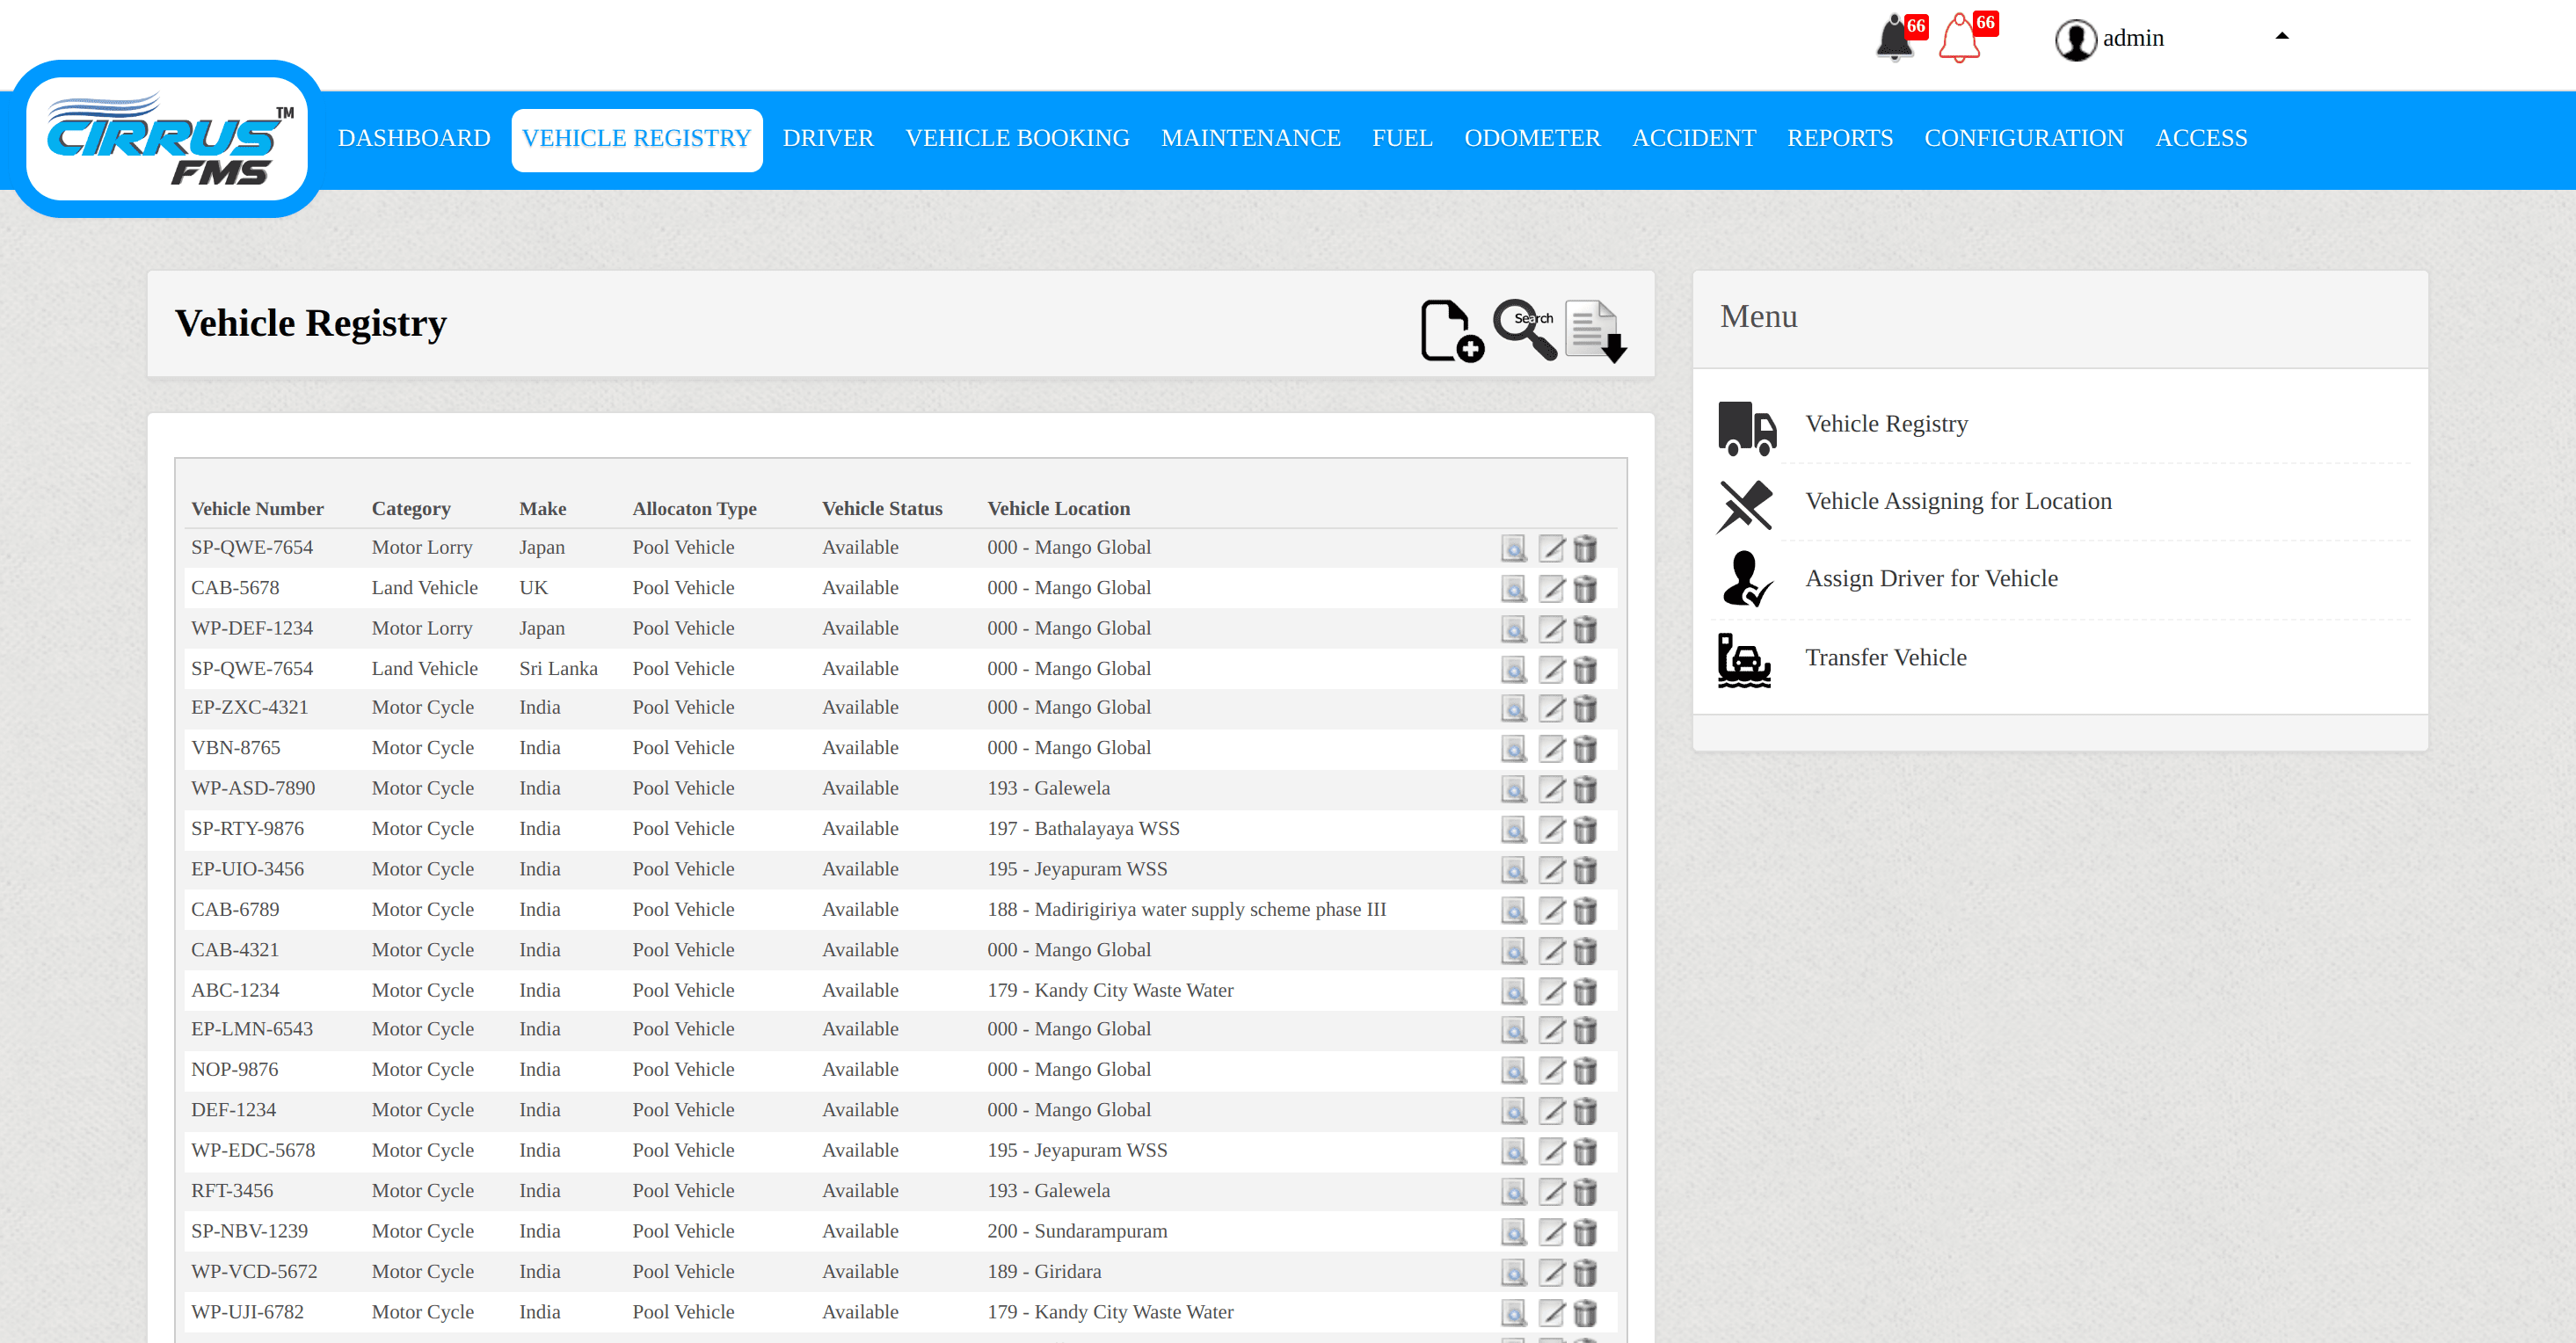Open the Driver menu
Viewport: 2576px width, 1343px height.
tap(828, 138)
